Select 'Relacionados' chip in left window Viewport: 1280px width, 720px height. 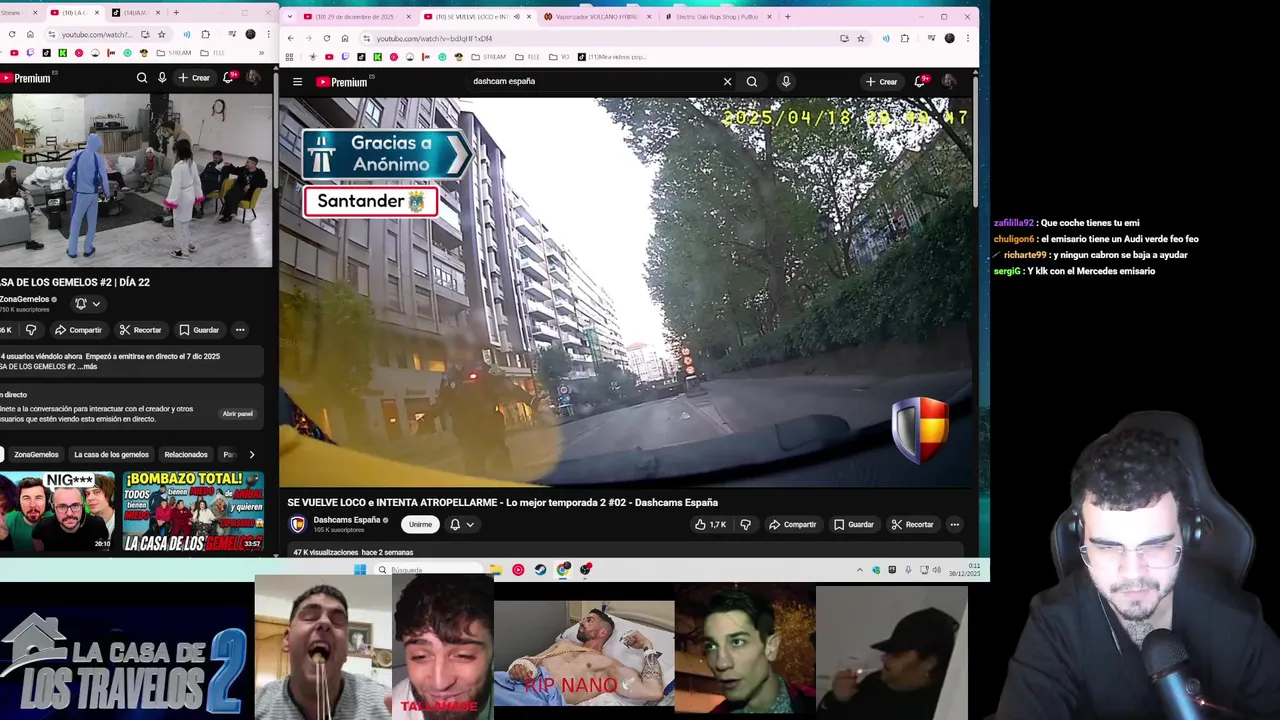pyautogui.click(x=186, y=455)
